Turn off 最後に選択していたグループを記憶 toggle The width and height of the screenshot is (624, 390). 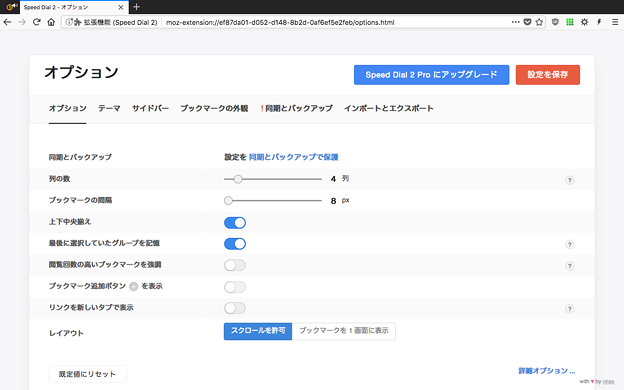(x=235, y=244)
